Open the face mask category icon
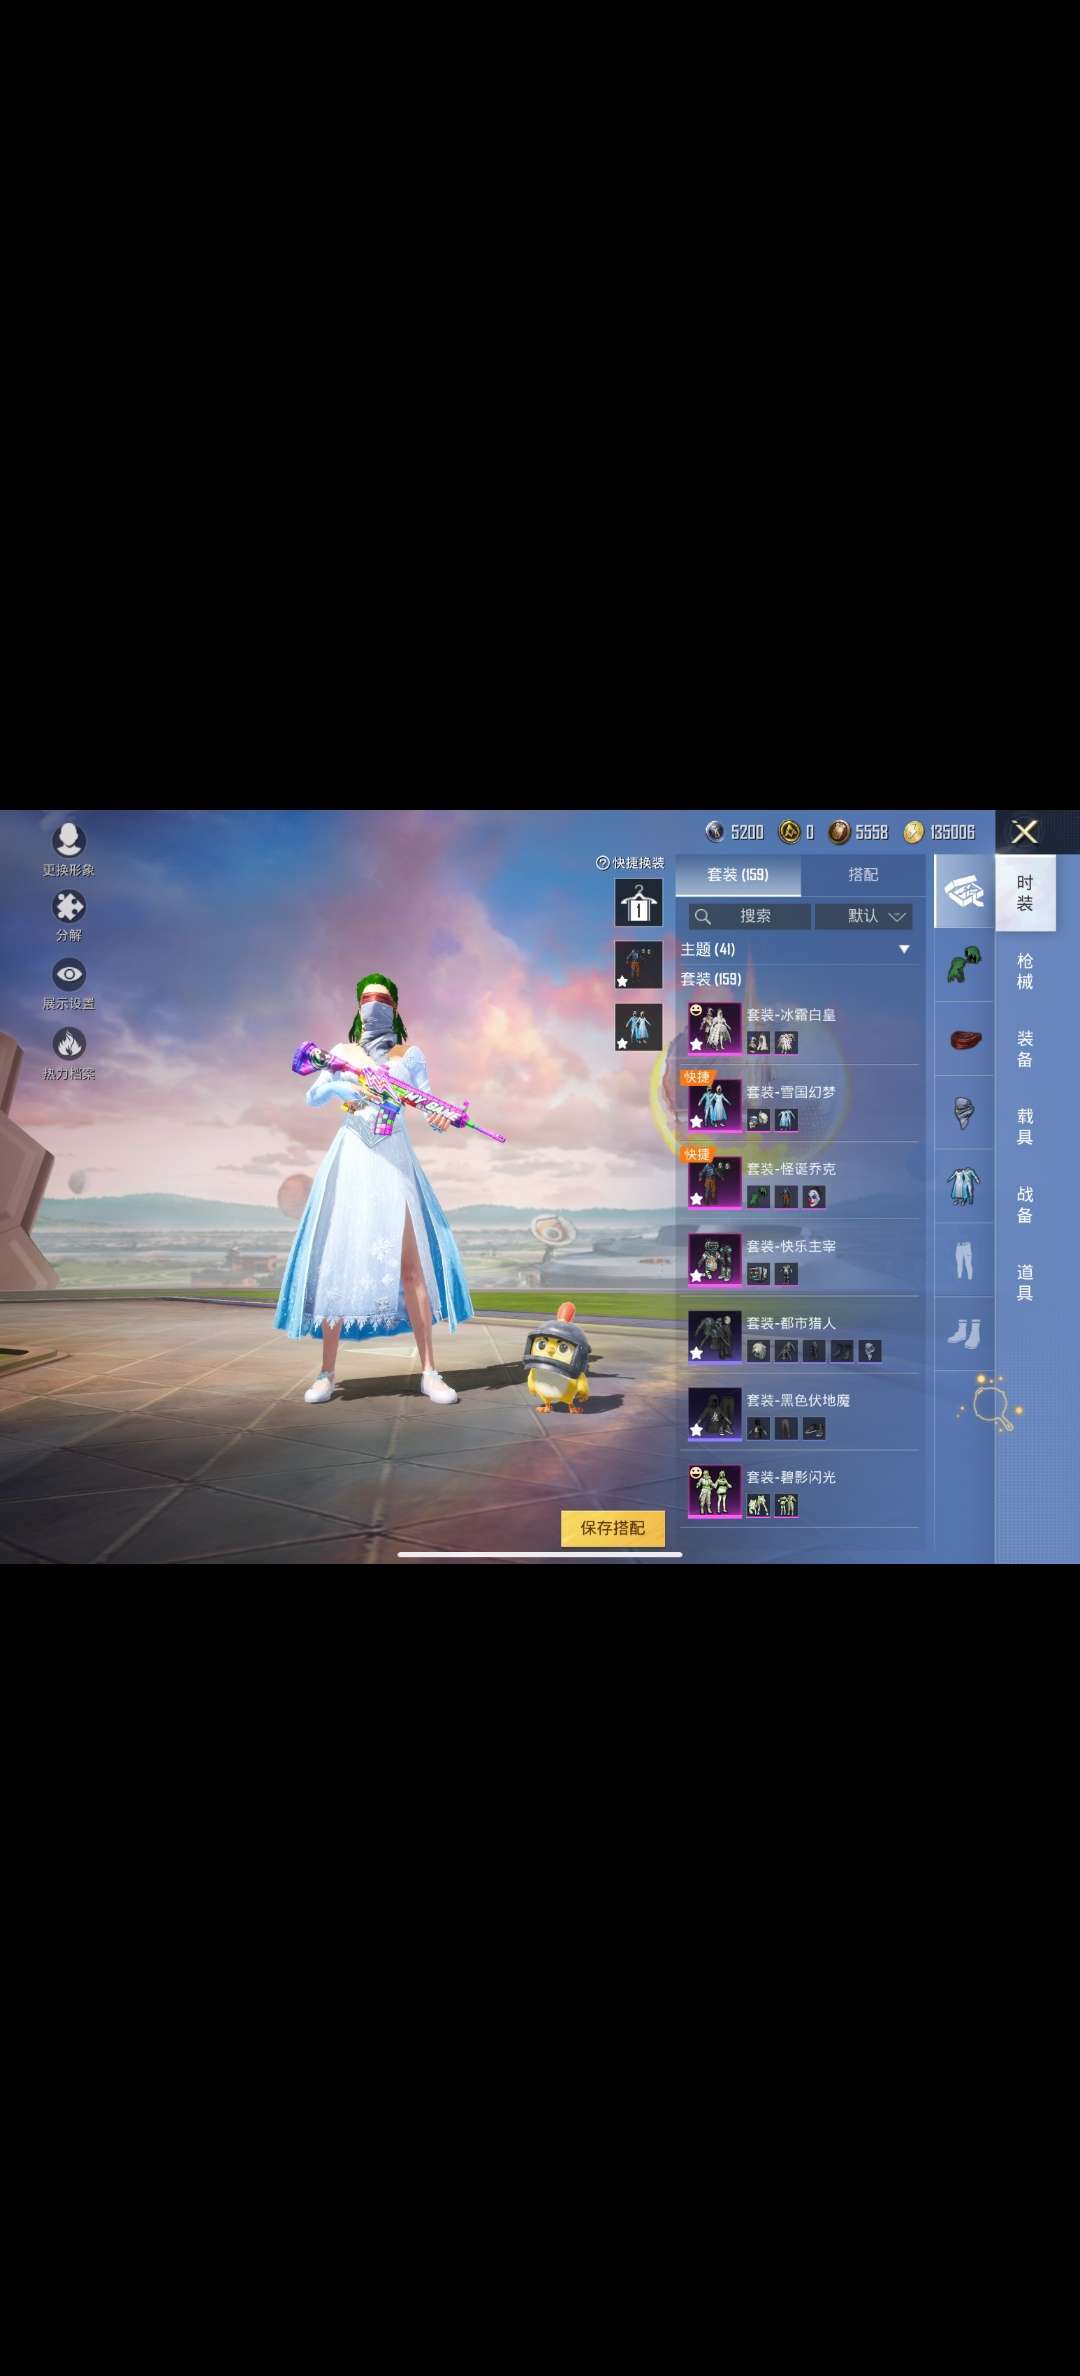This screenshot has width=1080, height=2376. (x=964, y=1113)
